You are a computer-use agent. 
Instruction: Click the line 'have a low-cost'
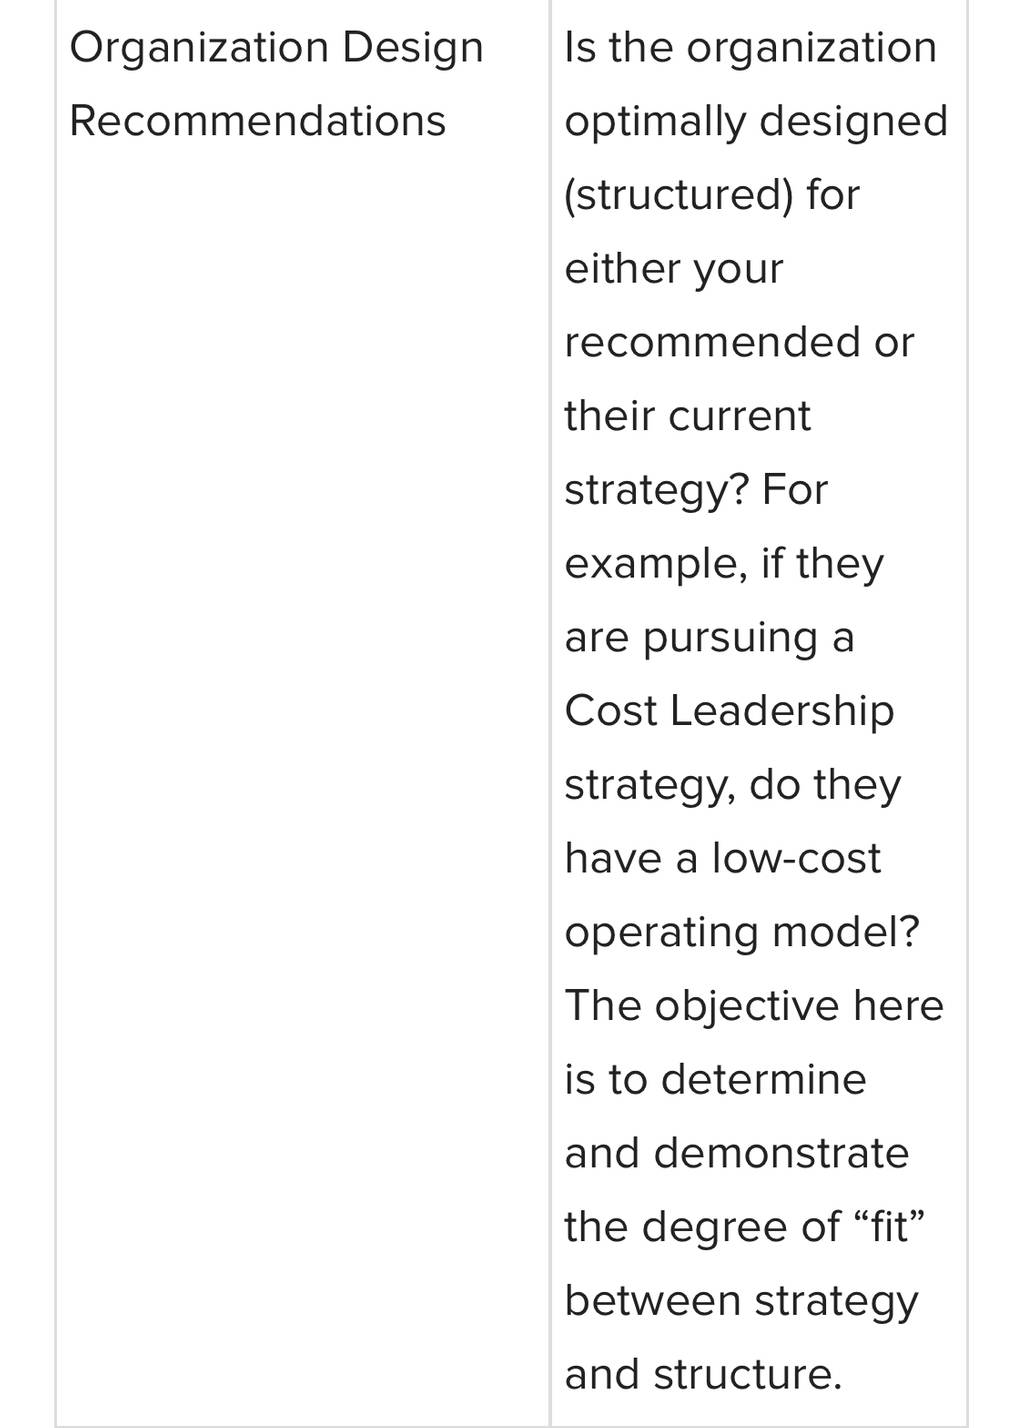point(722,858)
